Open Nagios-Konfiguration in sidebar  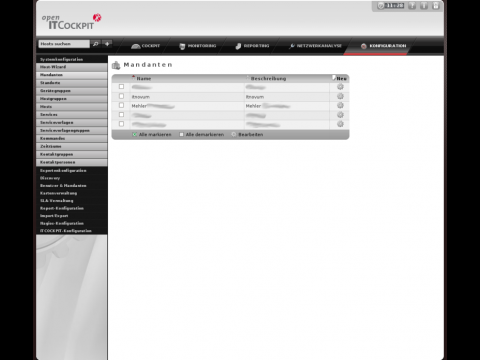point(62,223)
